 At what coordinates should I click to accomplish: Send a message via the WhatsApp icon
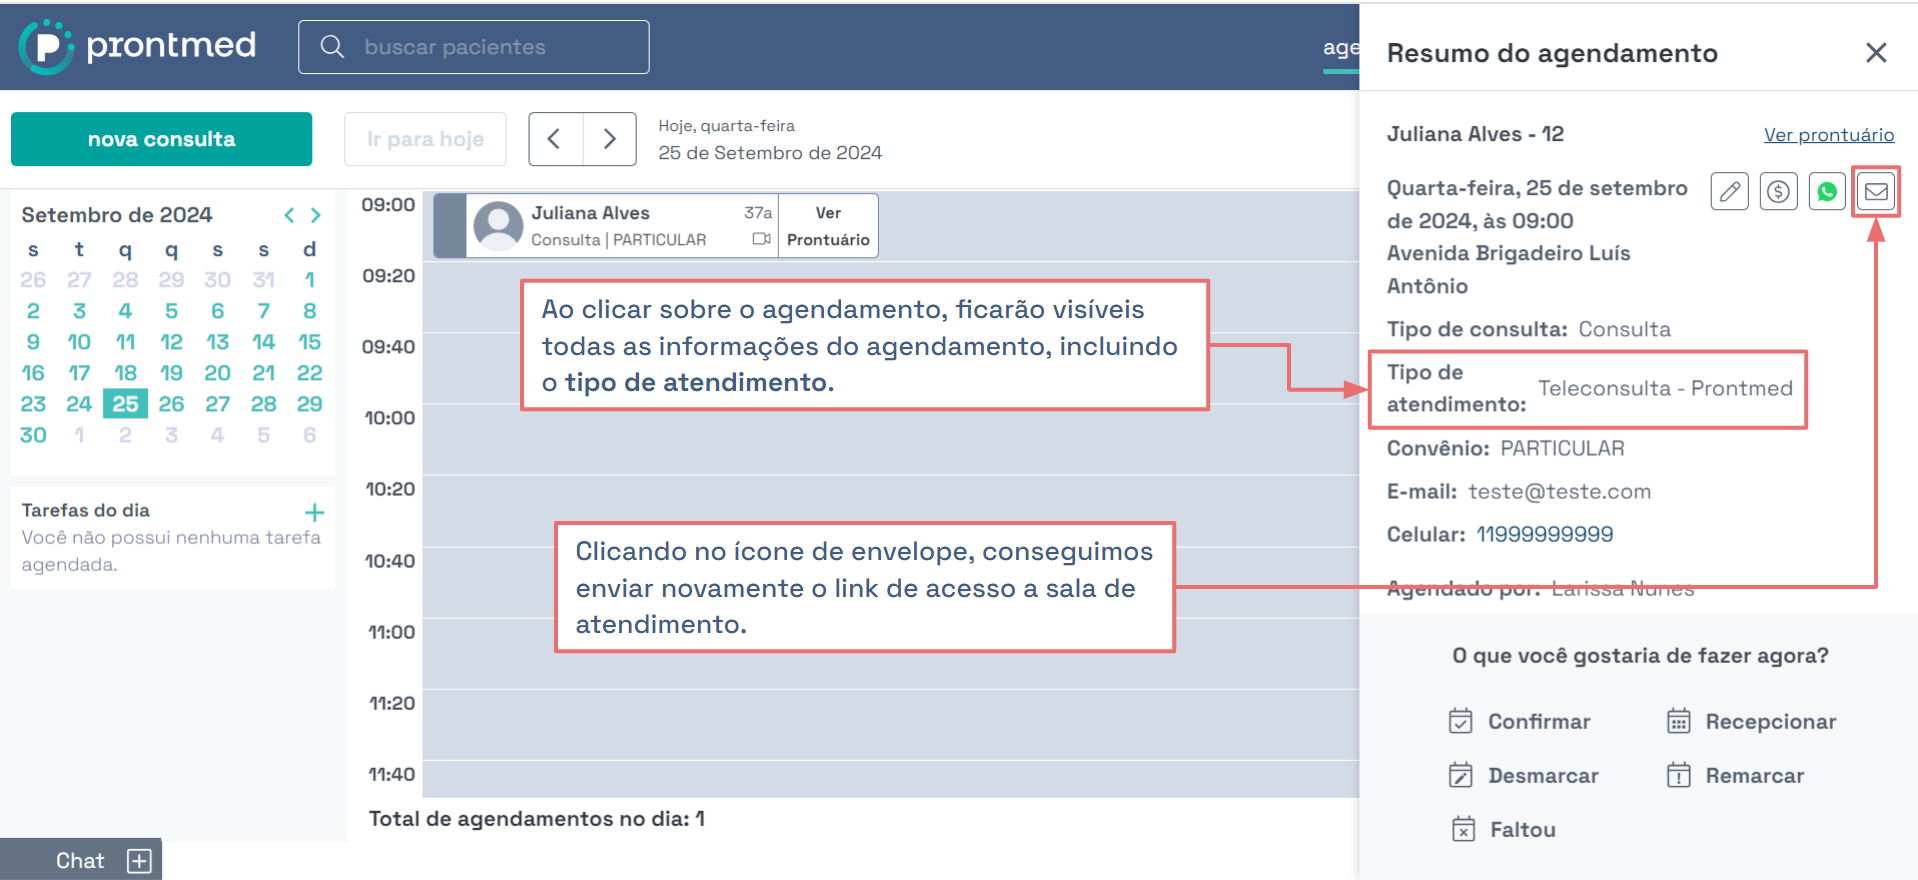click(x=1827, y=191)
